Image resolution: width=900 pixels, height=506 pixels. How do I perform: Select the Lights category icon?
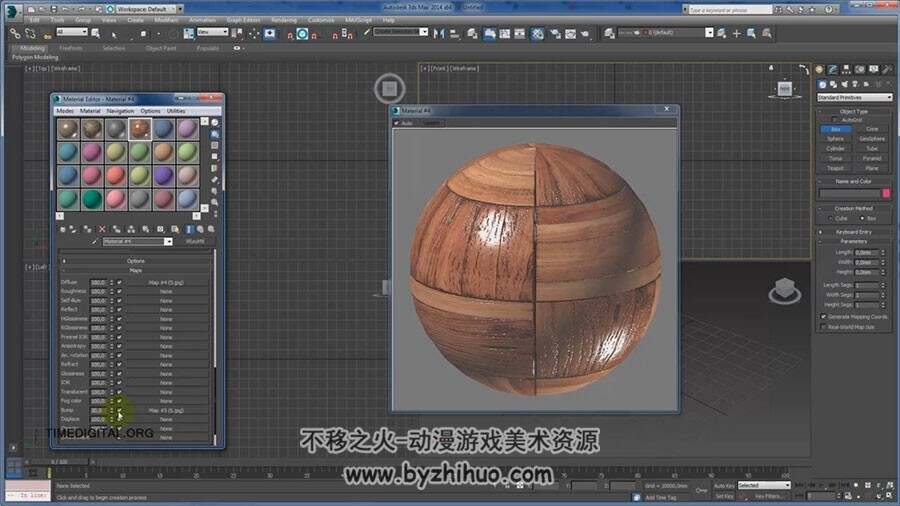click(844, 84)
